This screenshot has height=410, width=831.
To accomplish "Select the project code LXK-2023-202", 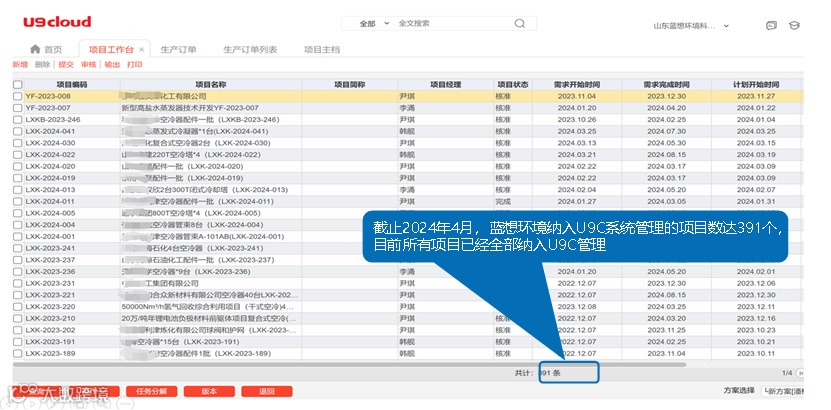I will pyautogui.click(x=50, y=330).
